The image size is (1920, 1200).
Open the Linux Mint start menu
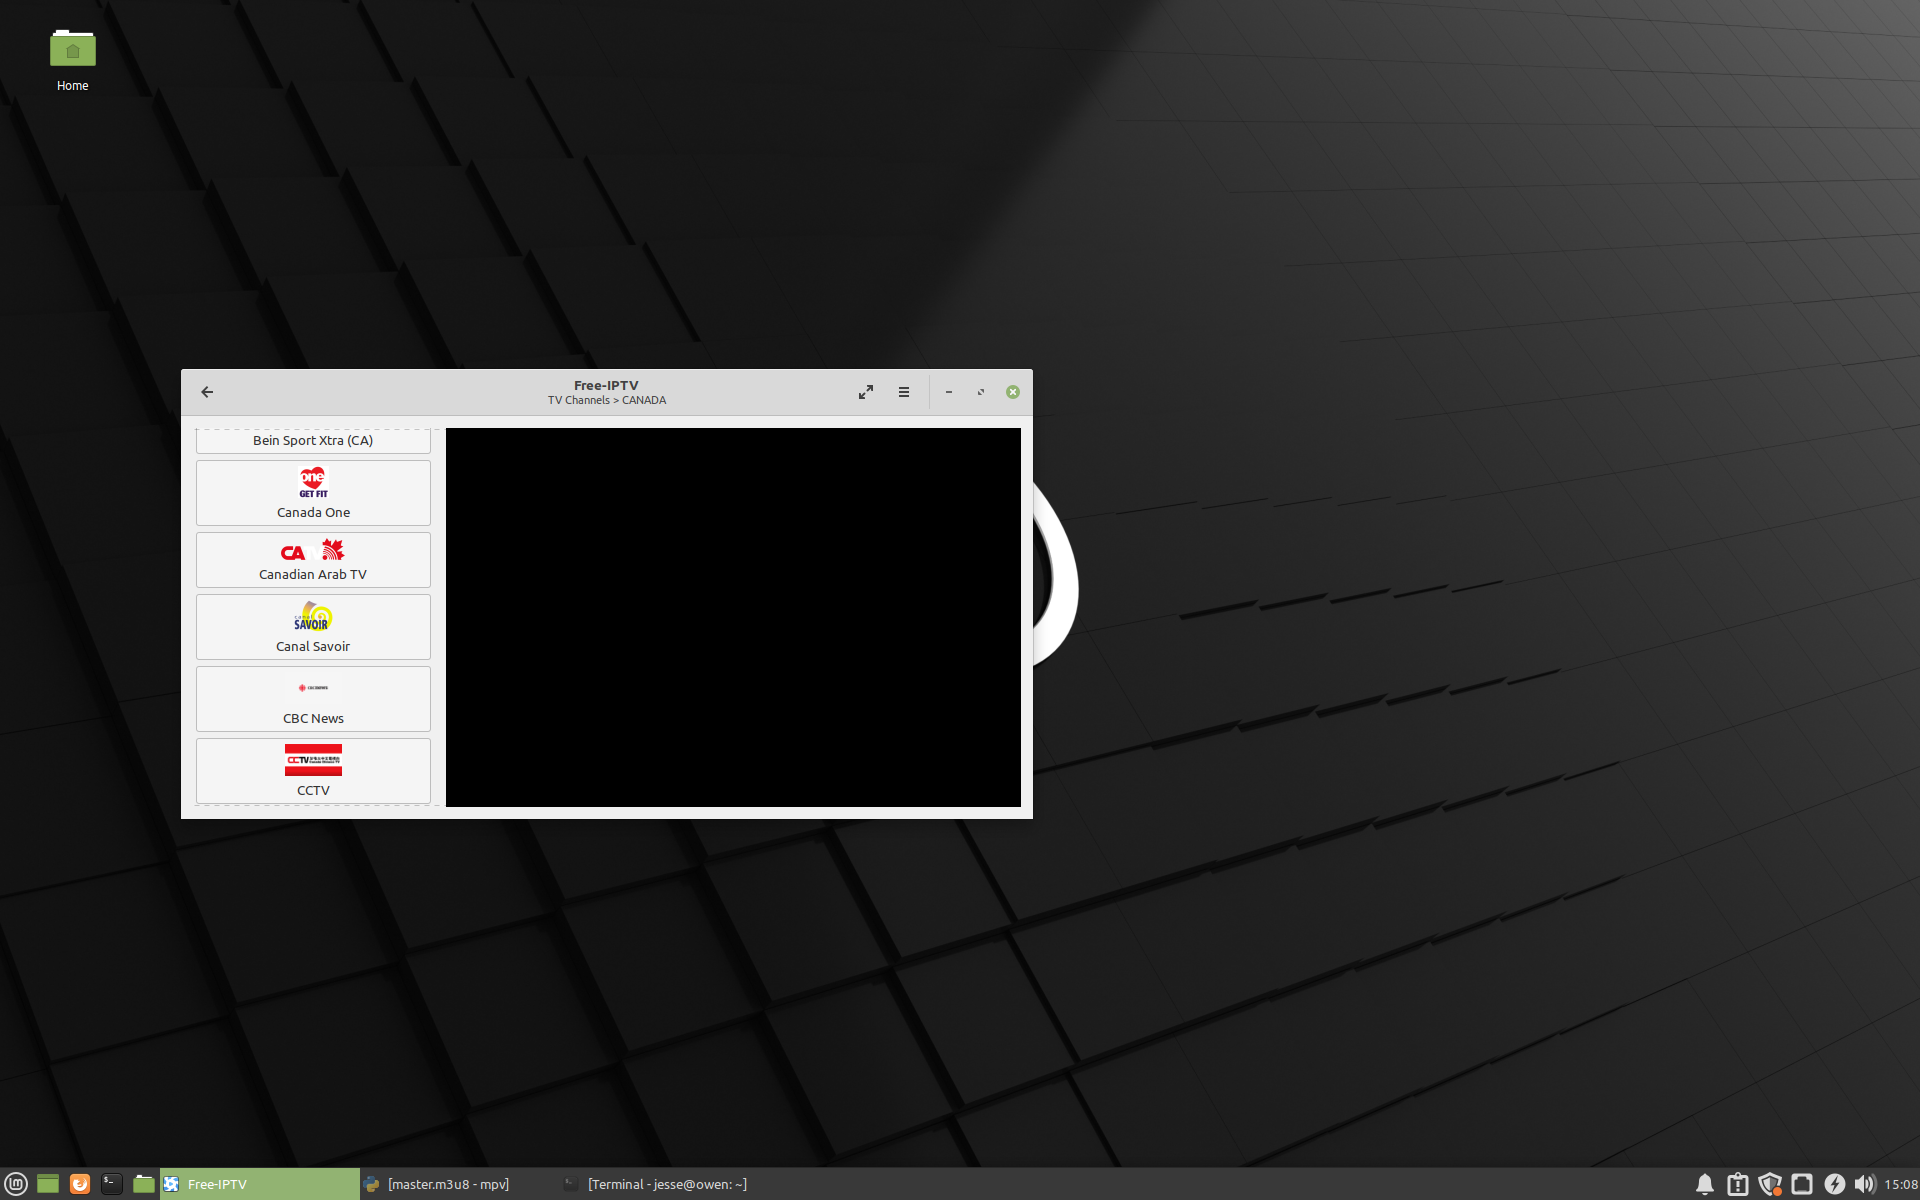tap(16, 1184)
